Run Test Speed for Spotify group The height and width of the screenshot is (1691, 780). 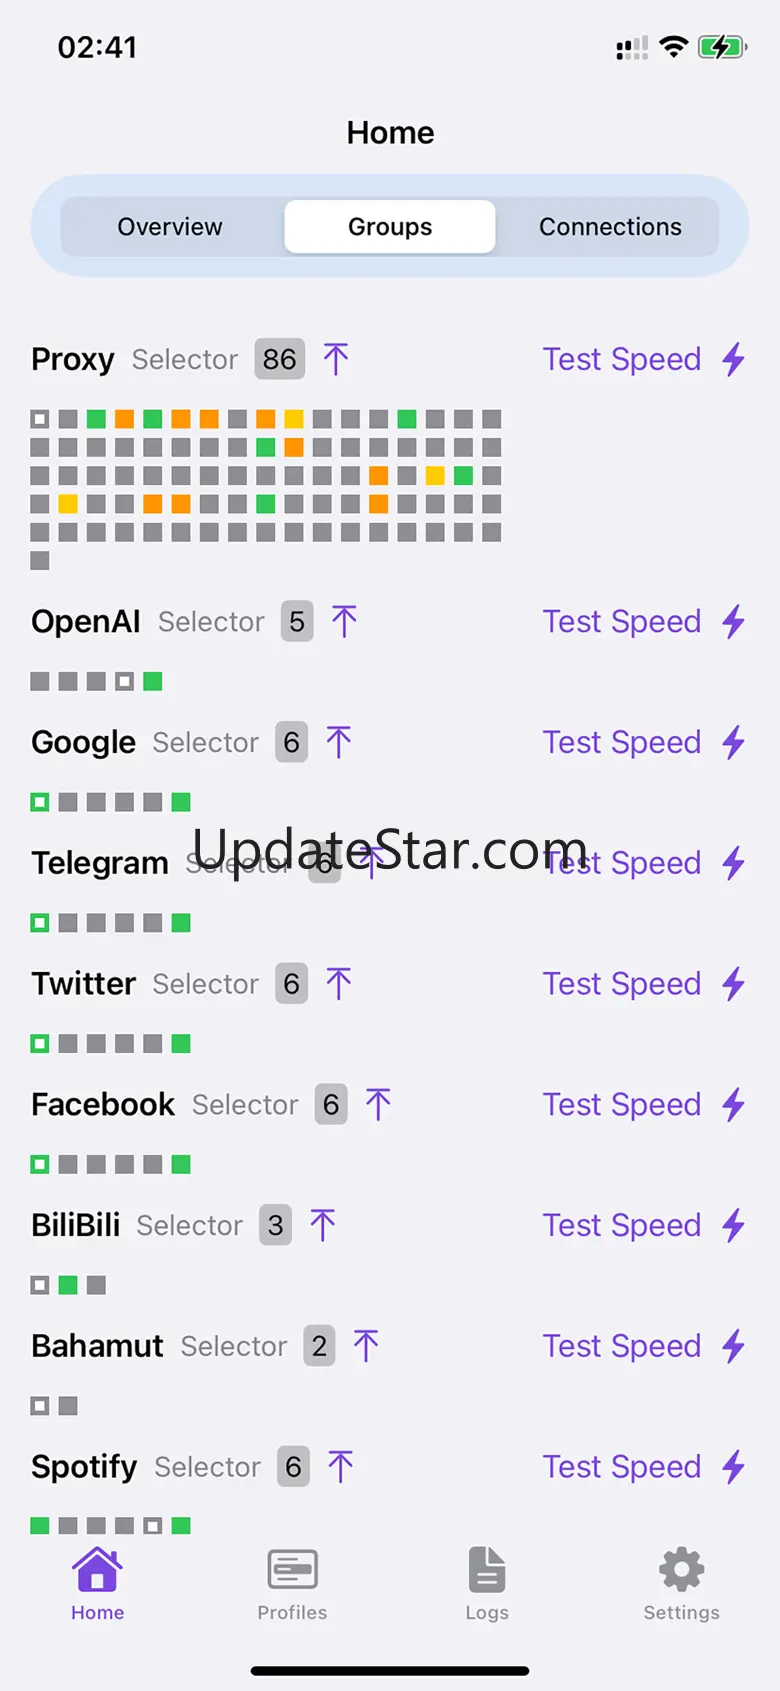(x=621, y=1467)
